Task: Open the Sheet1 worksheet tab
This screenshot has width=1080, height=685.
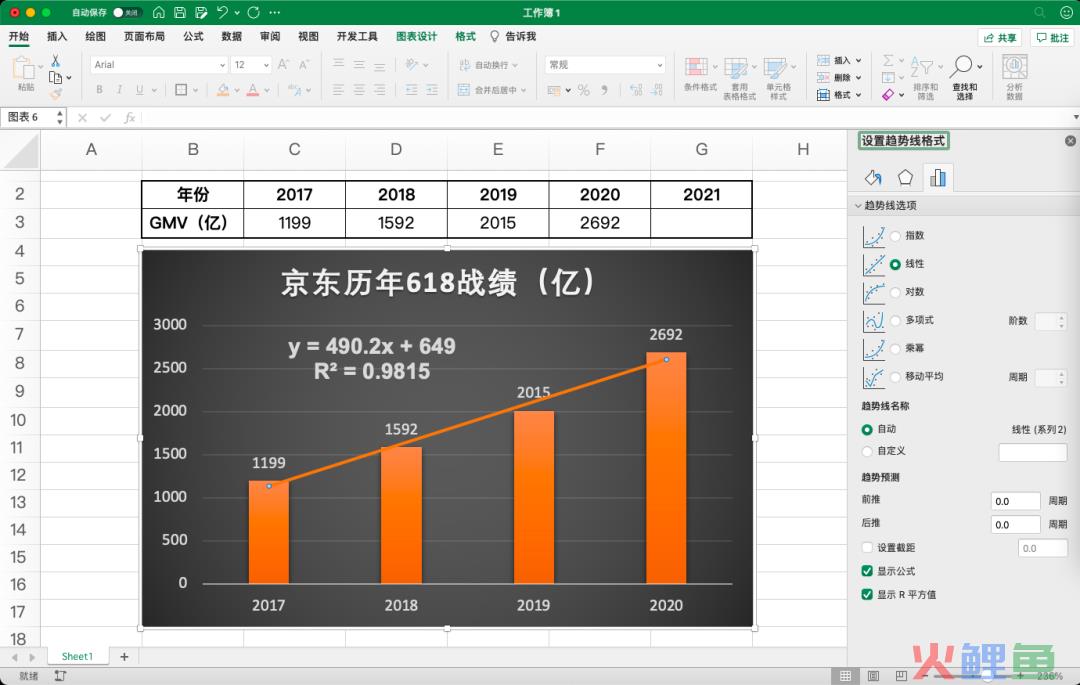Action: click(77, 656)
